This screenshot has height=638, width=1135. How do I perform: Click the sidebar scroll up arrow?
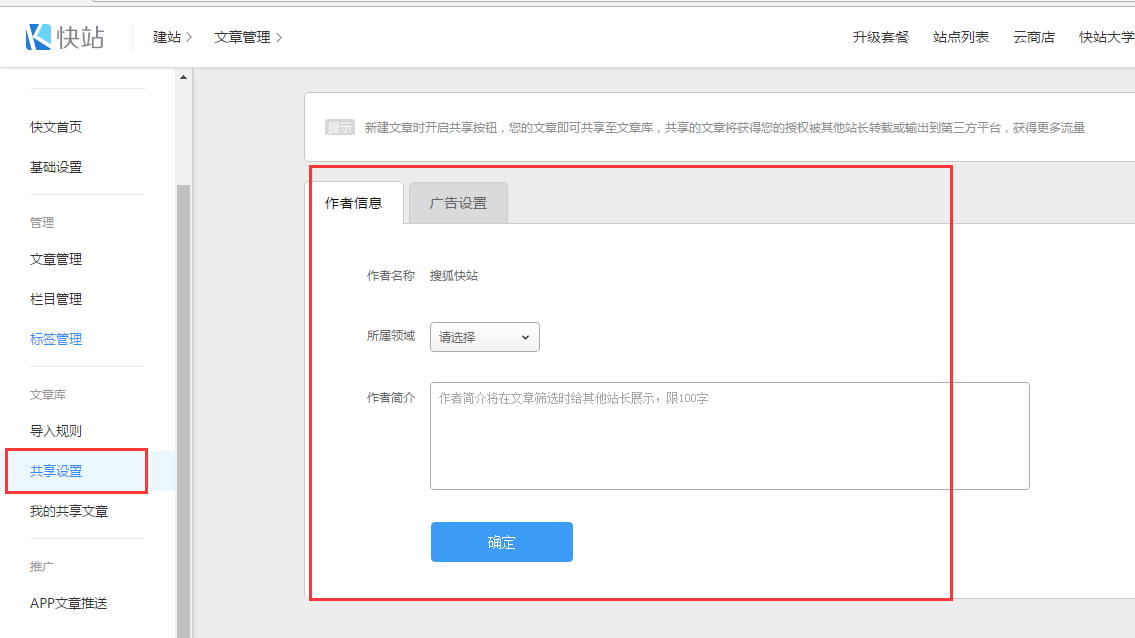tap(183, 78)
